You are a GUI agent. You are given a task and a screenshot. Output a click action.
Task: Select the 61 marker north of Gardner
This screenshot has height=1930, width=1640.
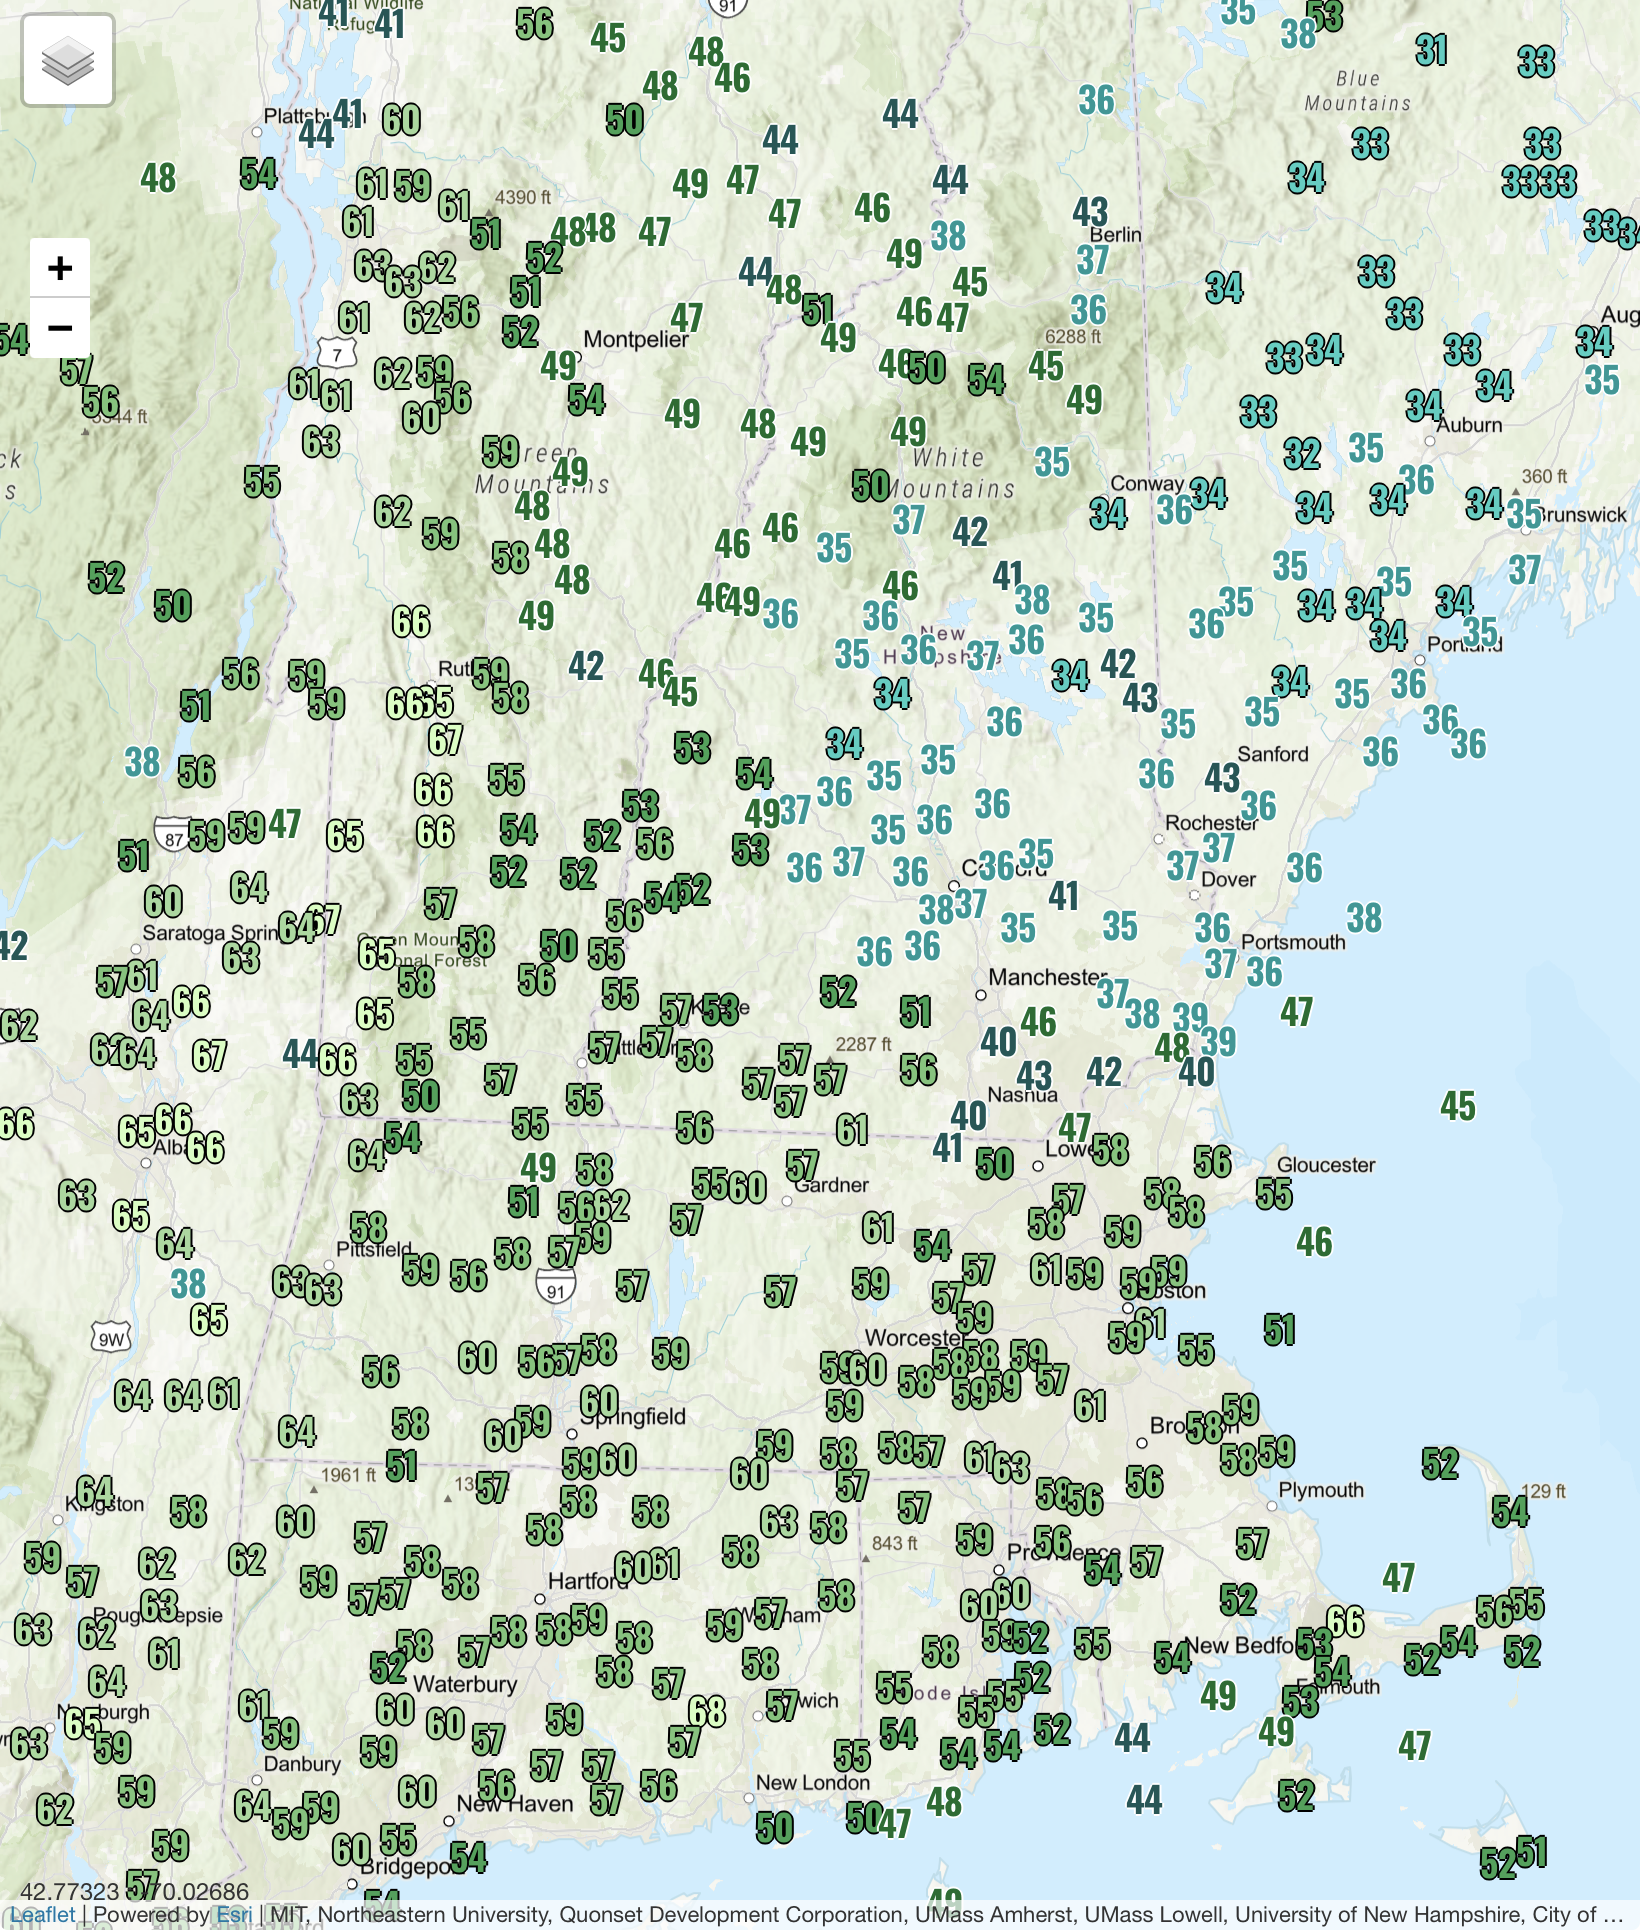coord(852,1130)
